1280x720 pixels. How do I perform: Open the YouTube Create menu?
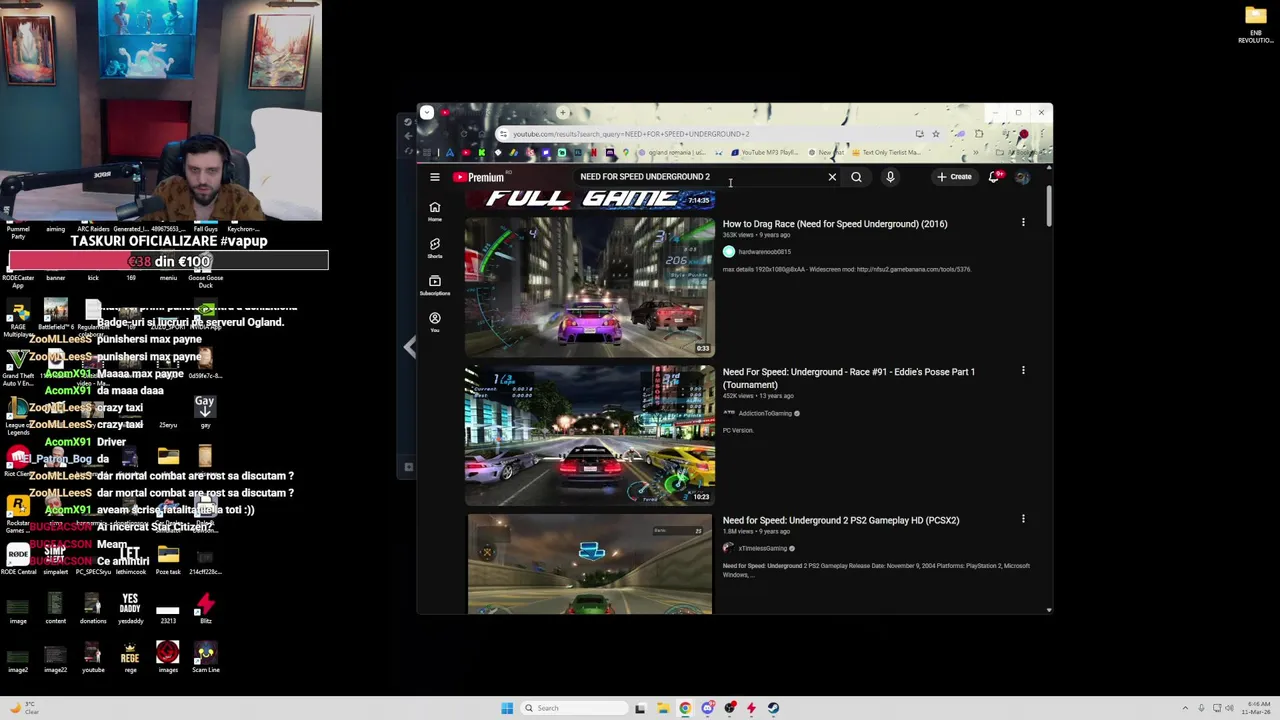[x=954, y=177]
